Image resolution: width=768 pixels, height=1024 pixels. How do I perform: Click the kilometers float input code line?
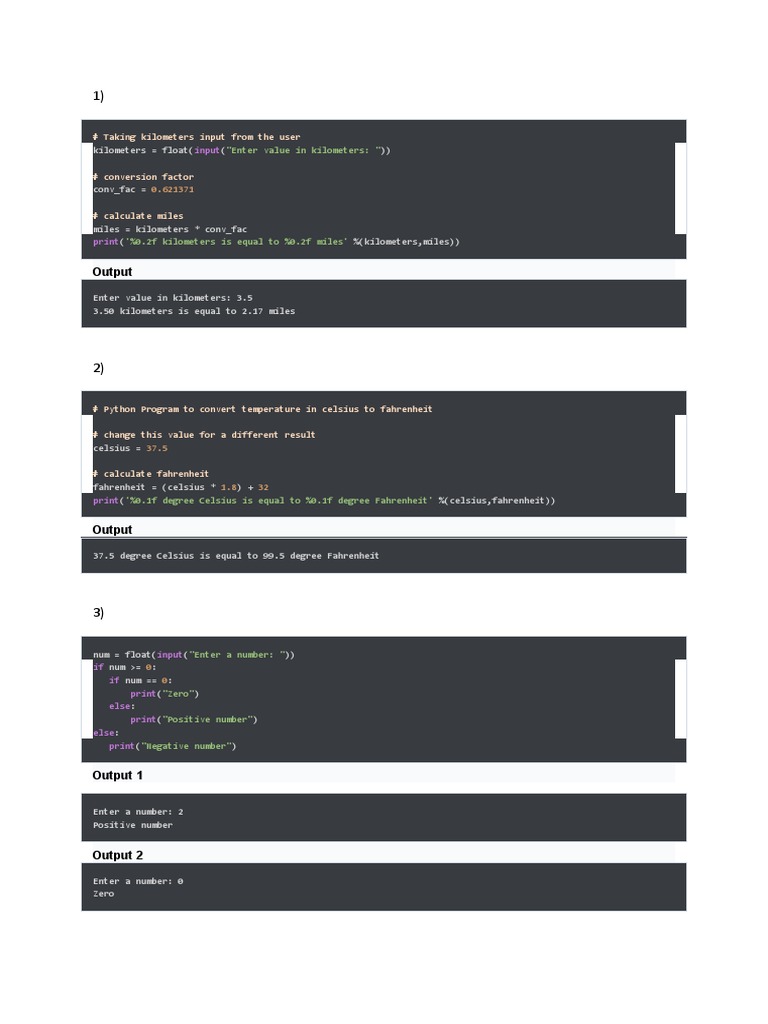click(241, 150)
